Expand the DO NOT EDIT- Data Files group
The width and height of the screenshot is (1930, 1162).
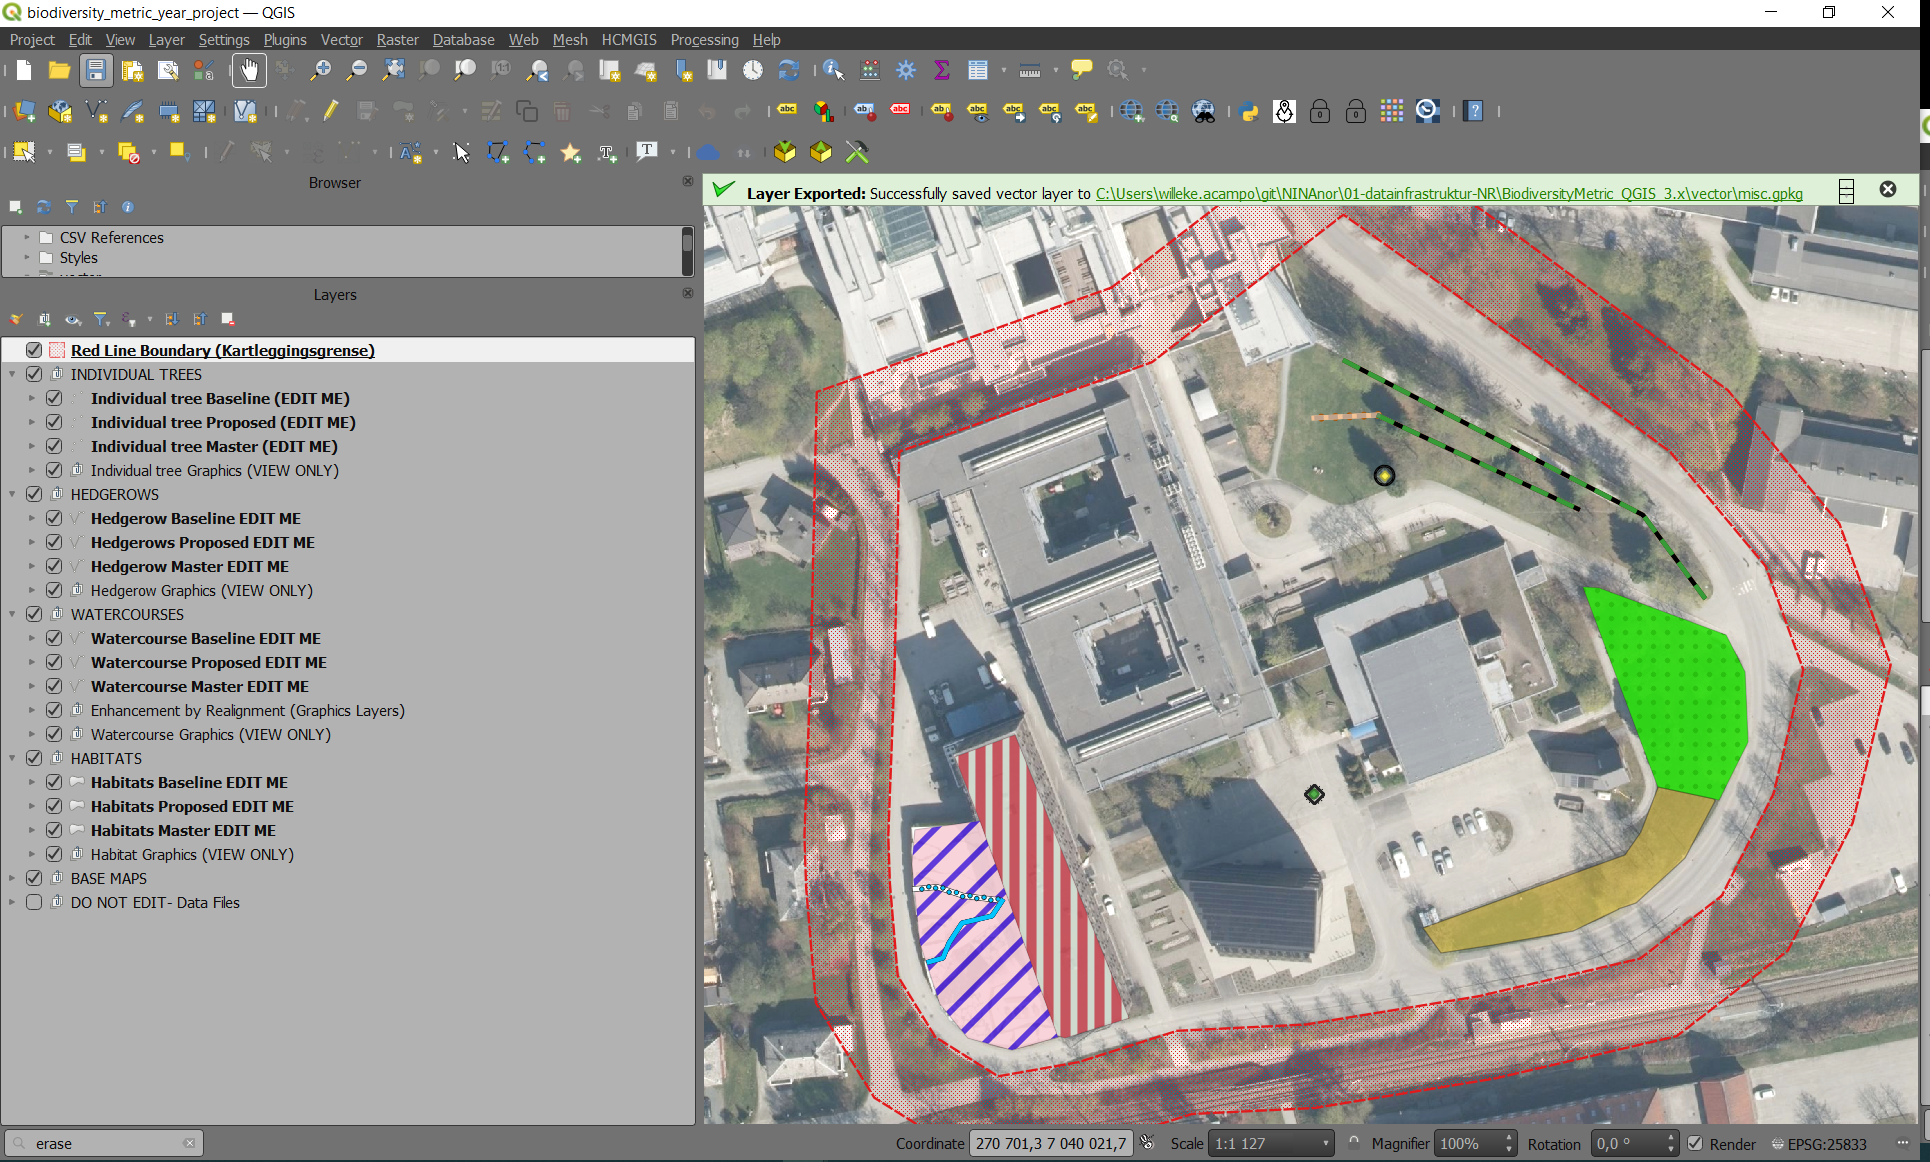coord(12,902)
